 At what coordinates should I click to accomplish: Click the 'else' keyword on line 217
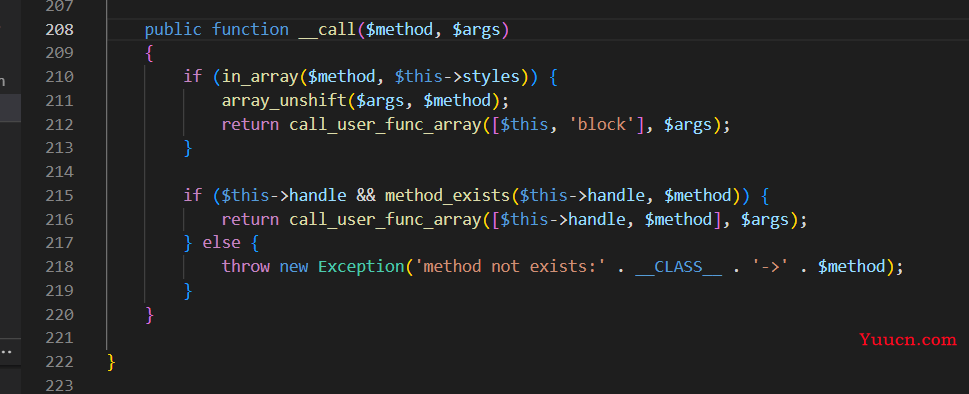pyautogui.click(x=221, y=243)
